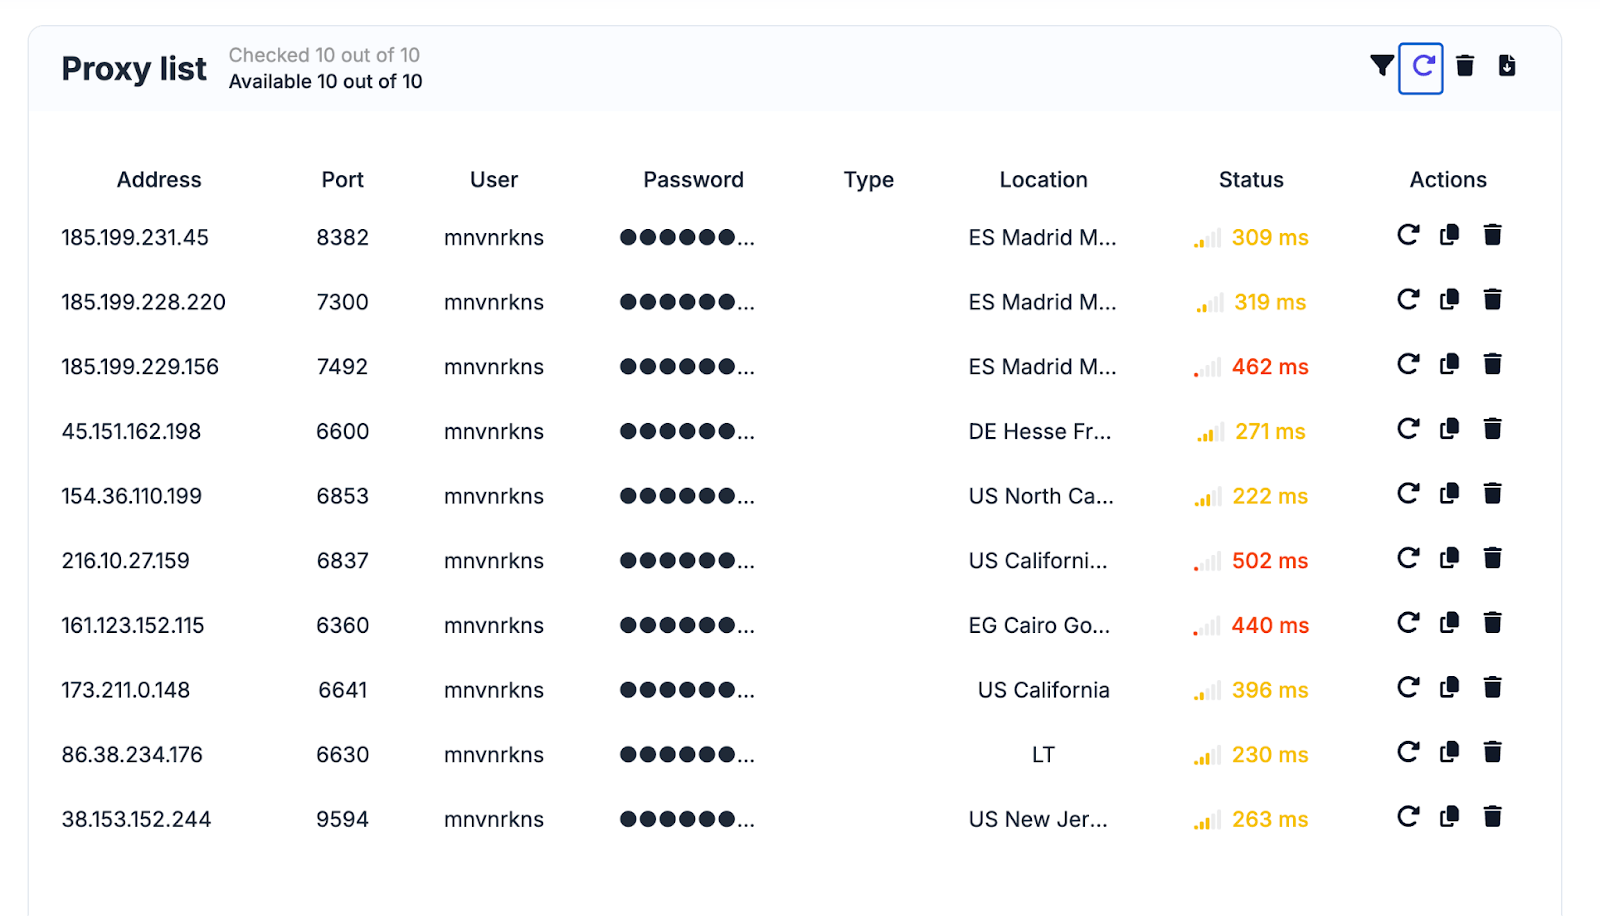Recheck proxy 45.151.162.198
The height and width of the screenshot is (916, 1600).
click(x=1408, y=429)
